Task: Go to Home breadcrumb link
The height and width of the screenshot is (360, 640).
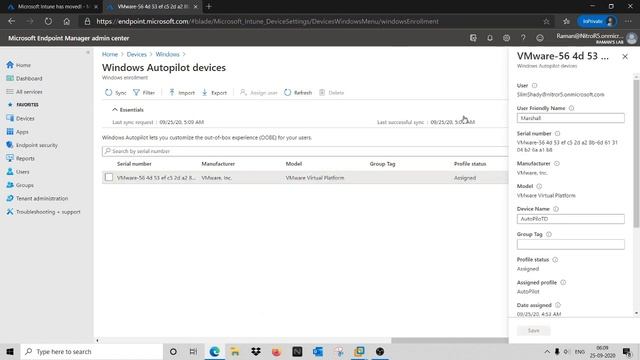Action: 110,54
